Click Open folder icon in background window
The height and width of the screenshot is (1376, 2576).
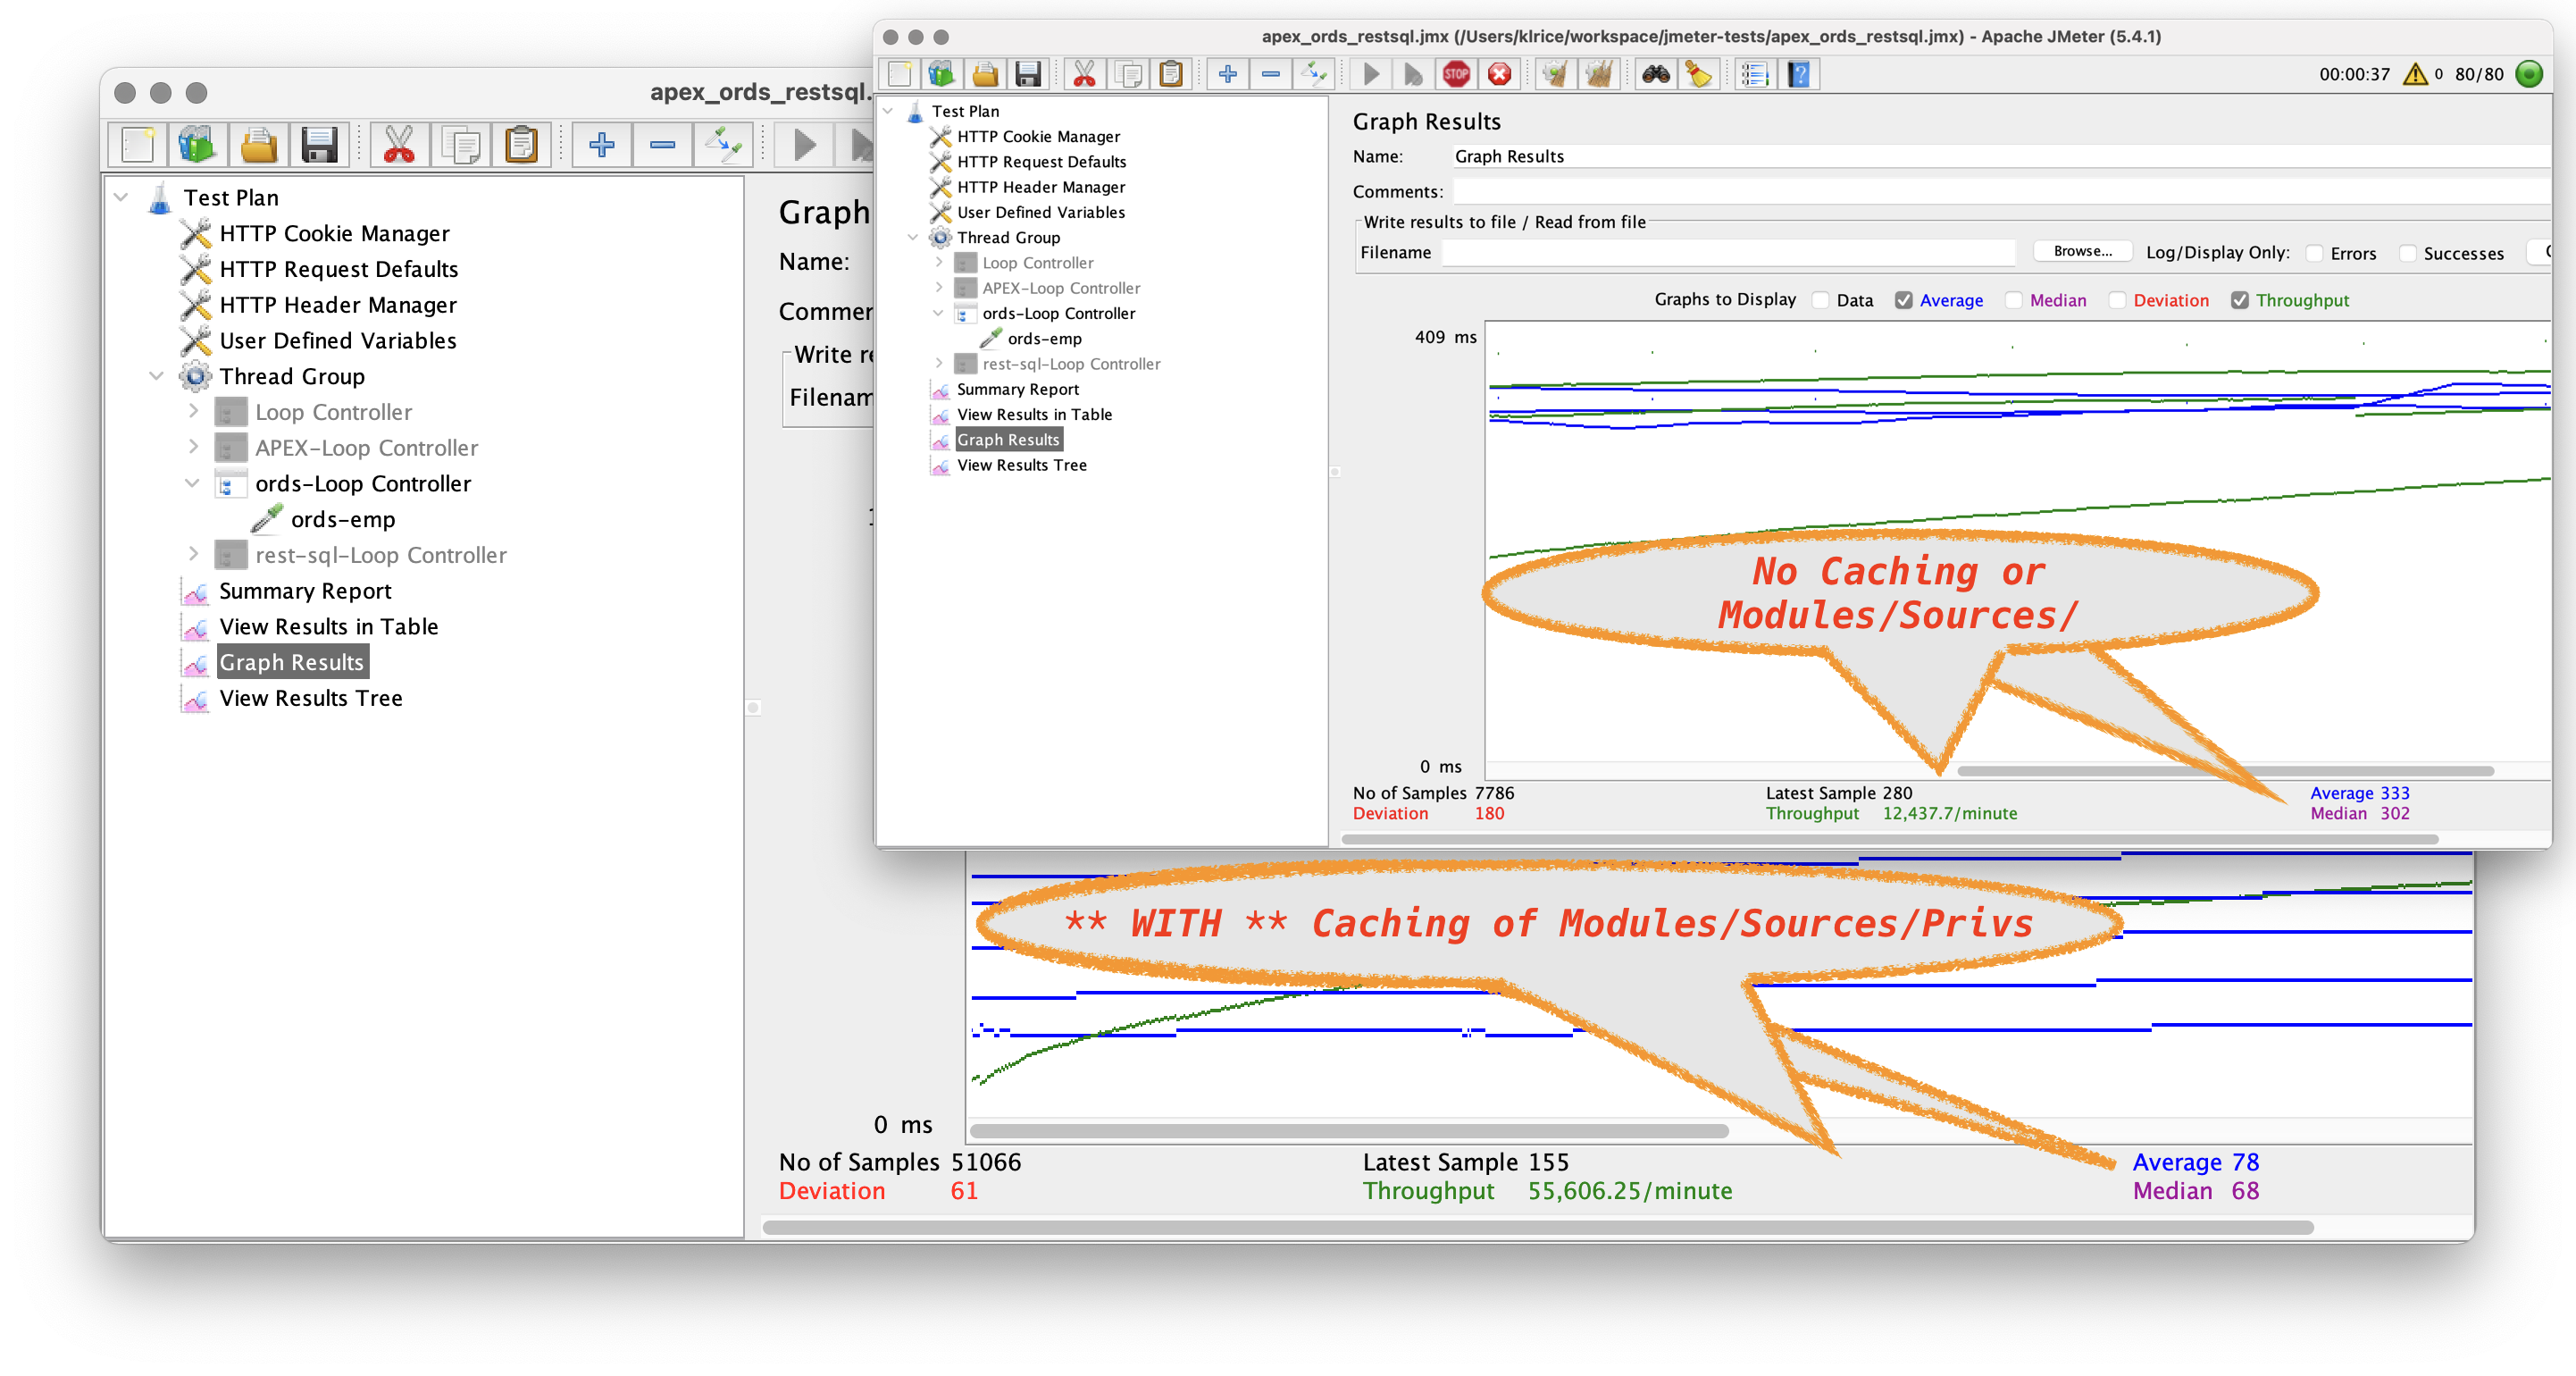click(259, 145)
